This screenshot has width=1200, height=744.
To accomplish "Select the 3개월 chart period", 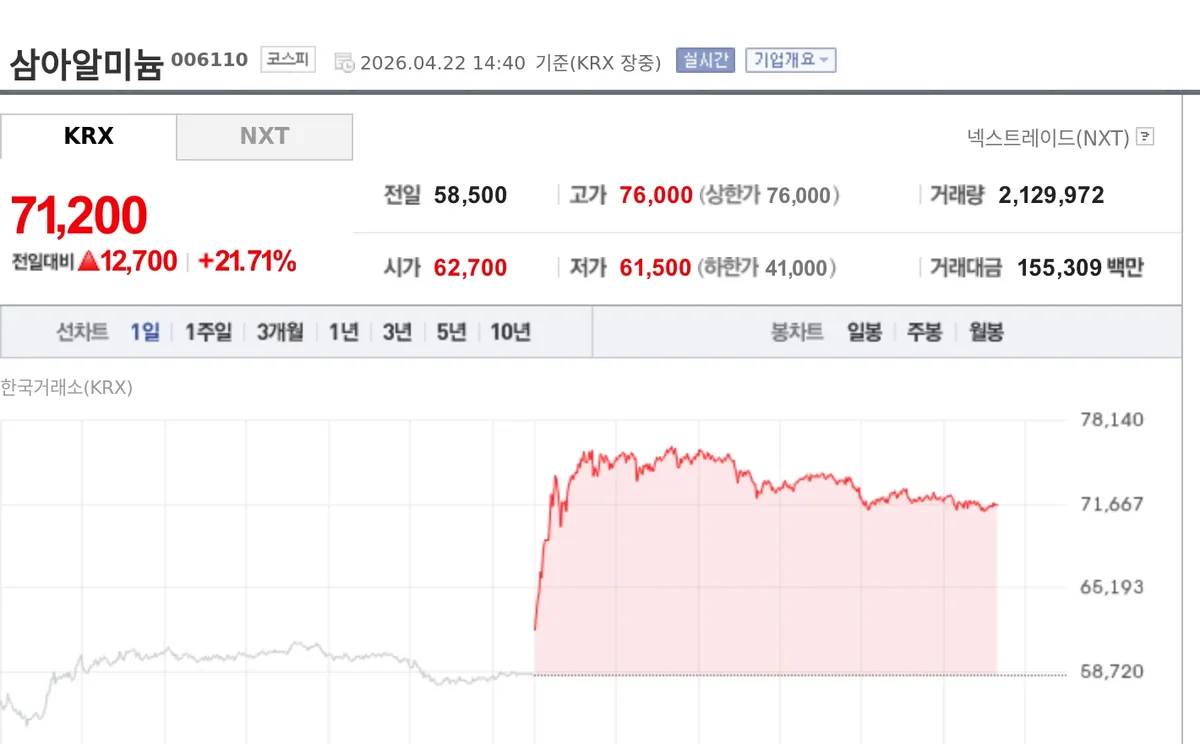I will coord(280,332).
